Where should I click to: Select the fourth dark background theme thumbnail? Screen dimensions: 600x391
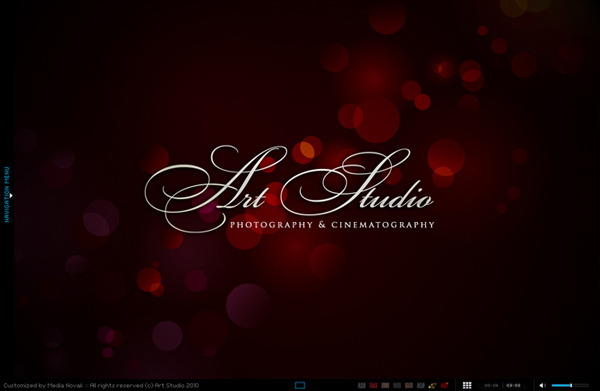point(397,385)
